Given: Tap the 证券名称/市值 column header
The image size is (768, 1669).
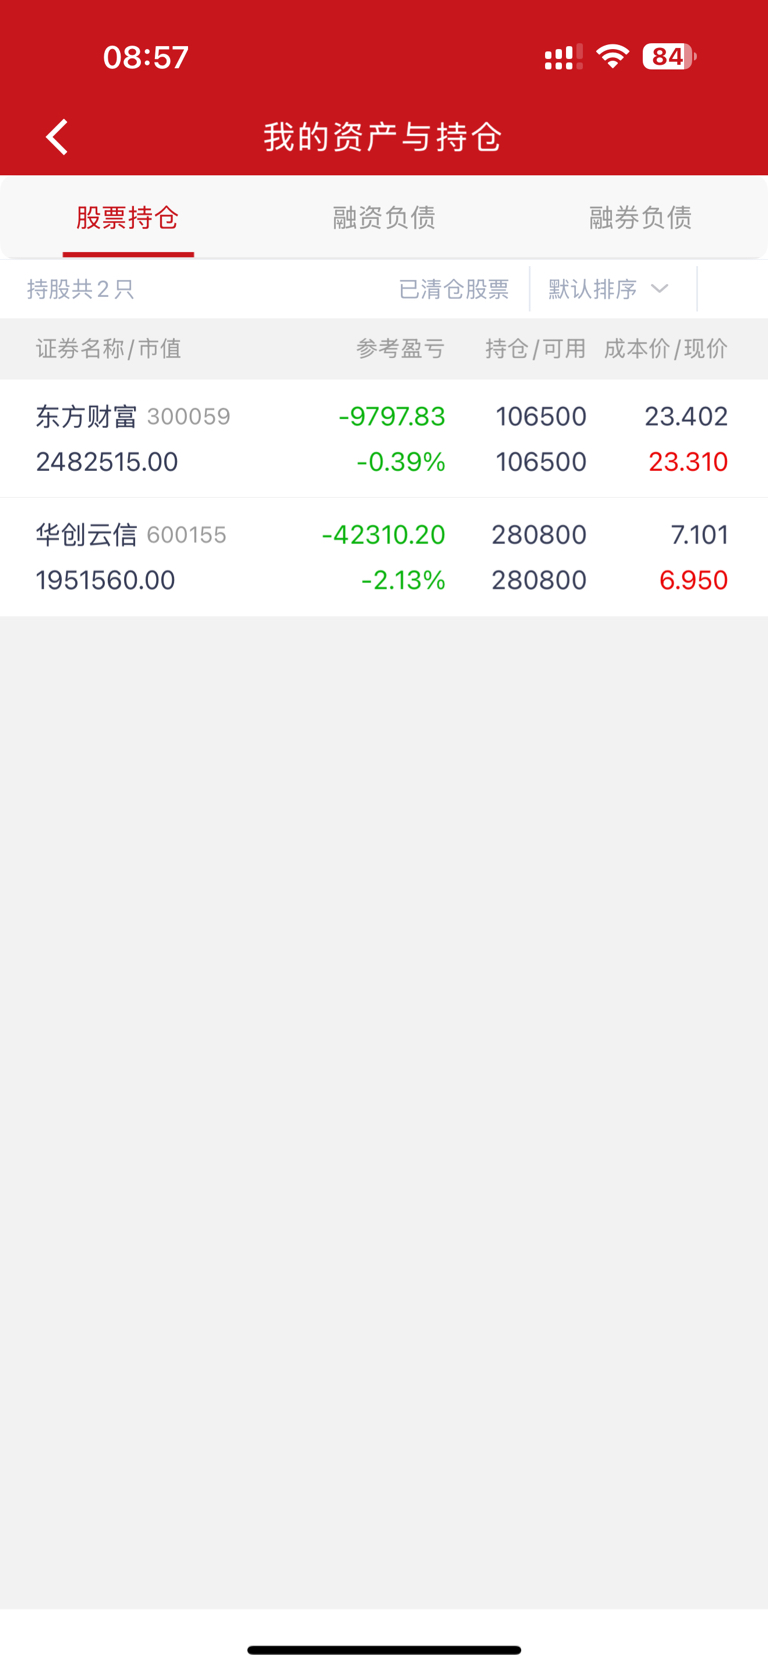Looking at the screenshot, I should click(109, 349).
